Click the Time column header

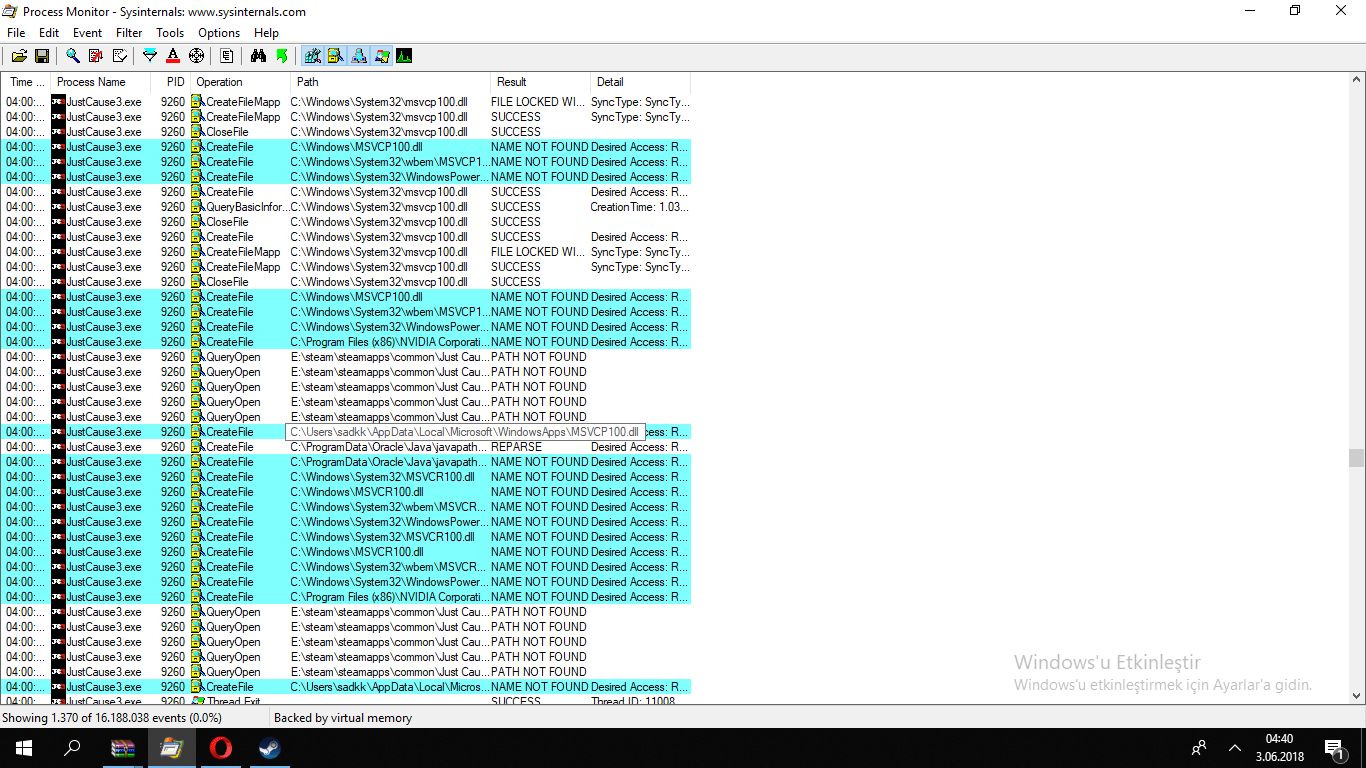(x=26, y=82)
